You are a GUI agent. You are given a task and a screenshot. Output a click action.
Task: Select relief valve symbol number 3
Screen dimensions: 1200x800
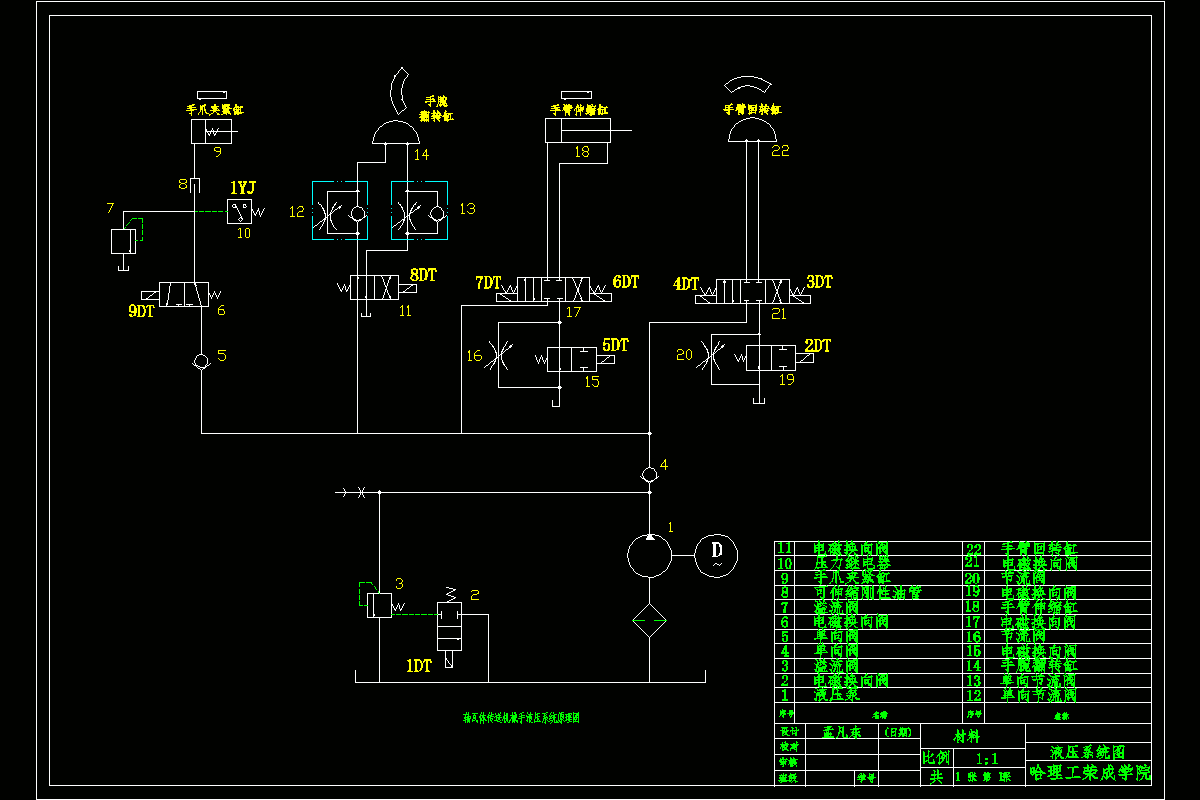[379, 605]
